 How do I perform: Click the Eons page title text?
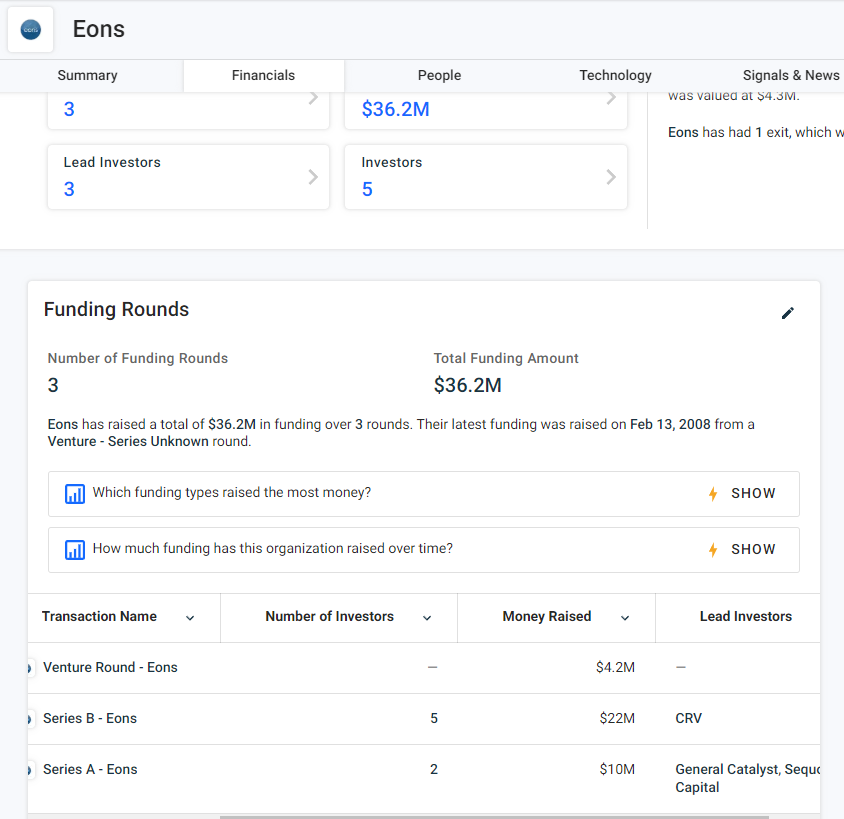(x=99, y=29)
